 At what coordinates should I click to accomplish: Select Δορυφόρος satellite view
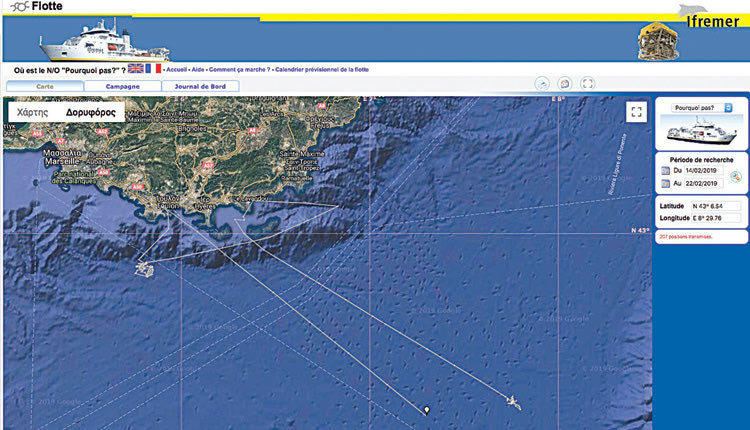click(91, 112)
